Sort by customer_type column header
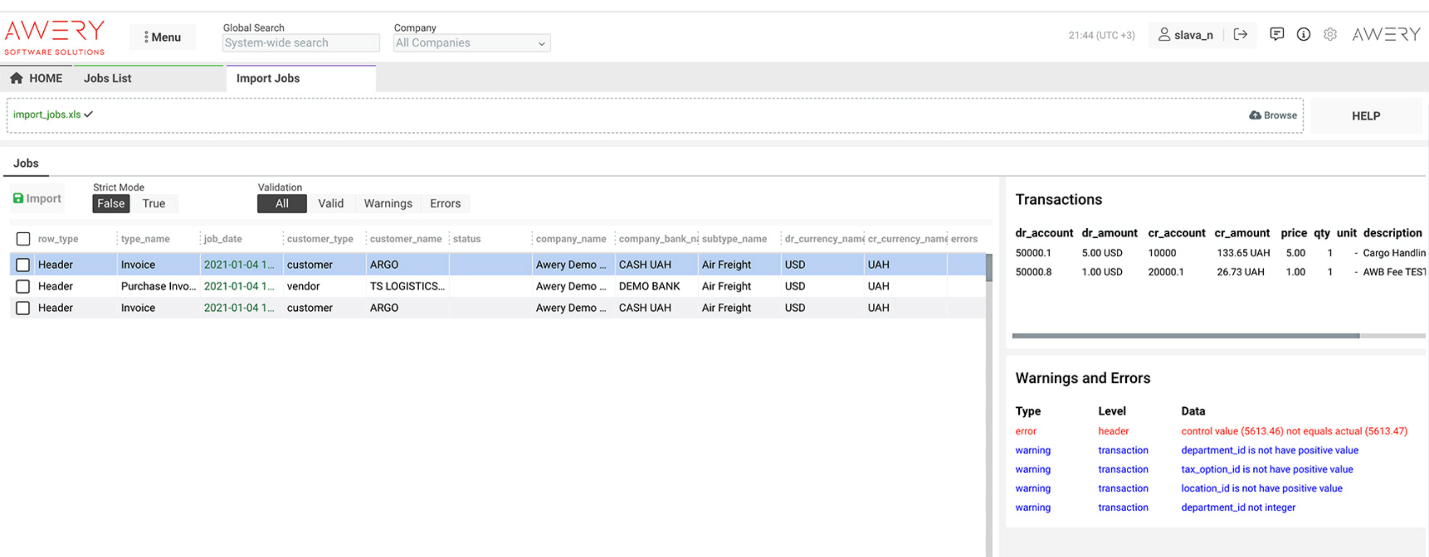Screen dimensions: 1429x557 click(x=320, y=239)
